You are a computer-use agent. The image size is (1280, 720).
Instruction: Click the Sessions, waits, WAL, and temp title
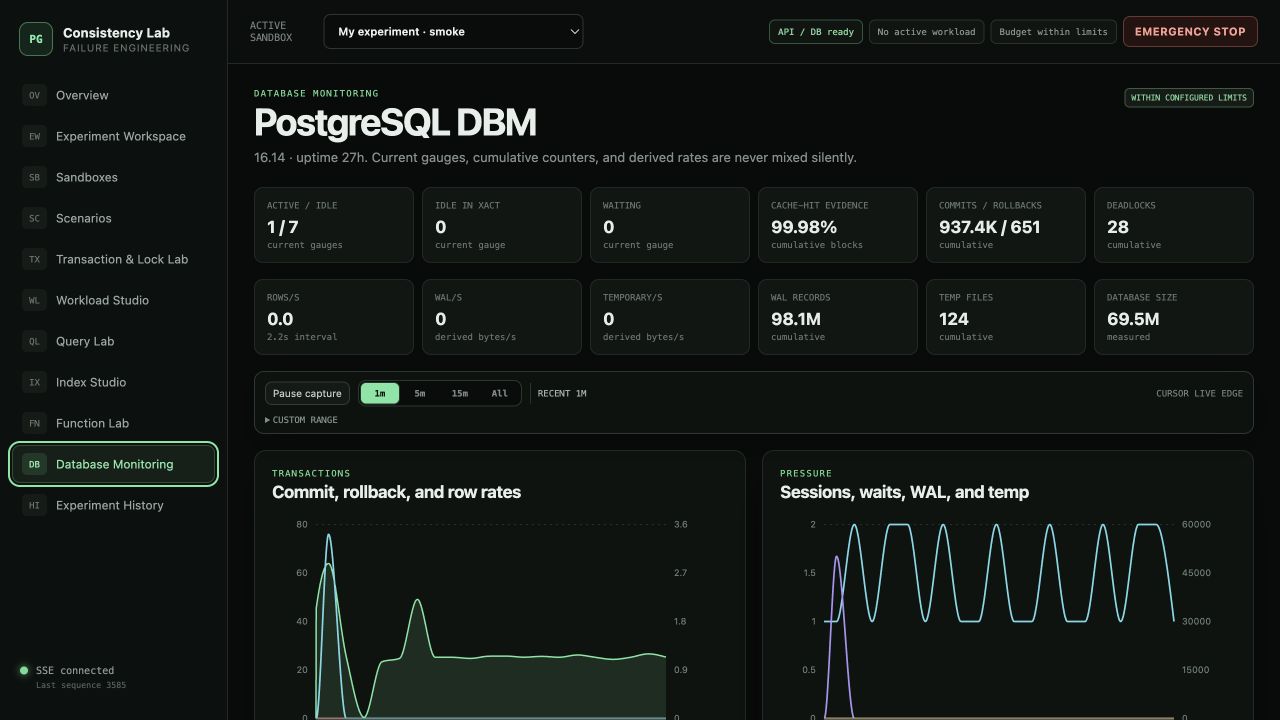904,492
